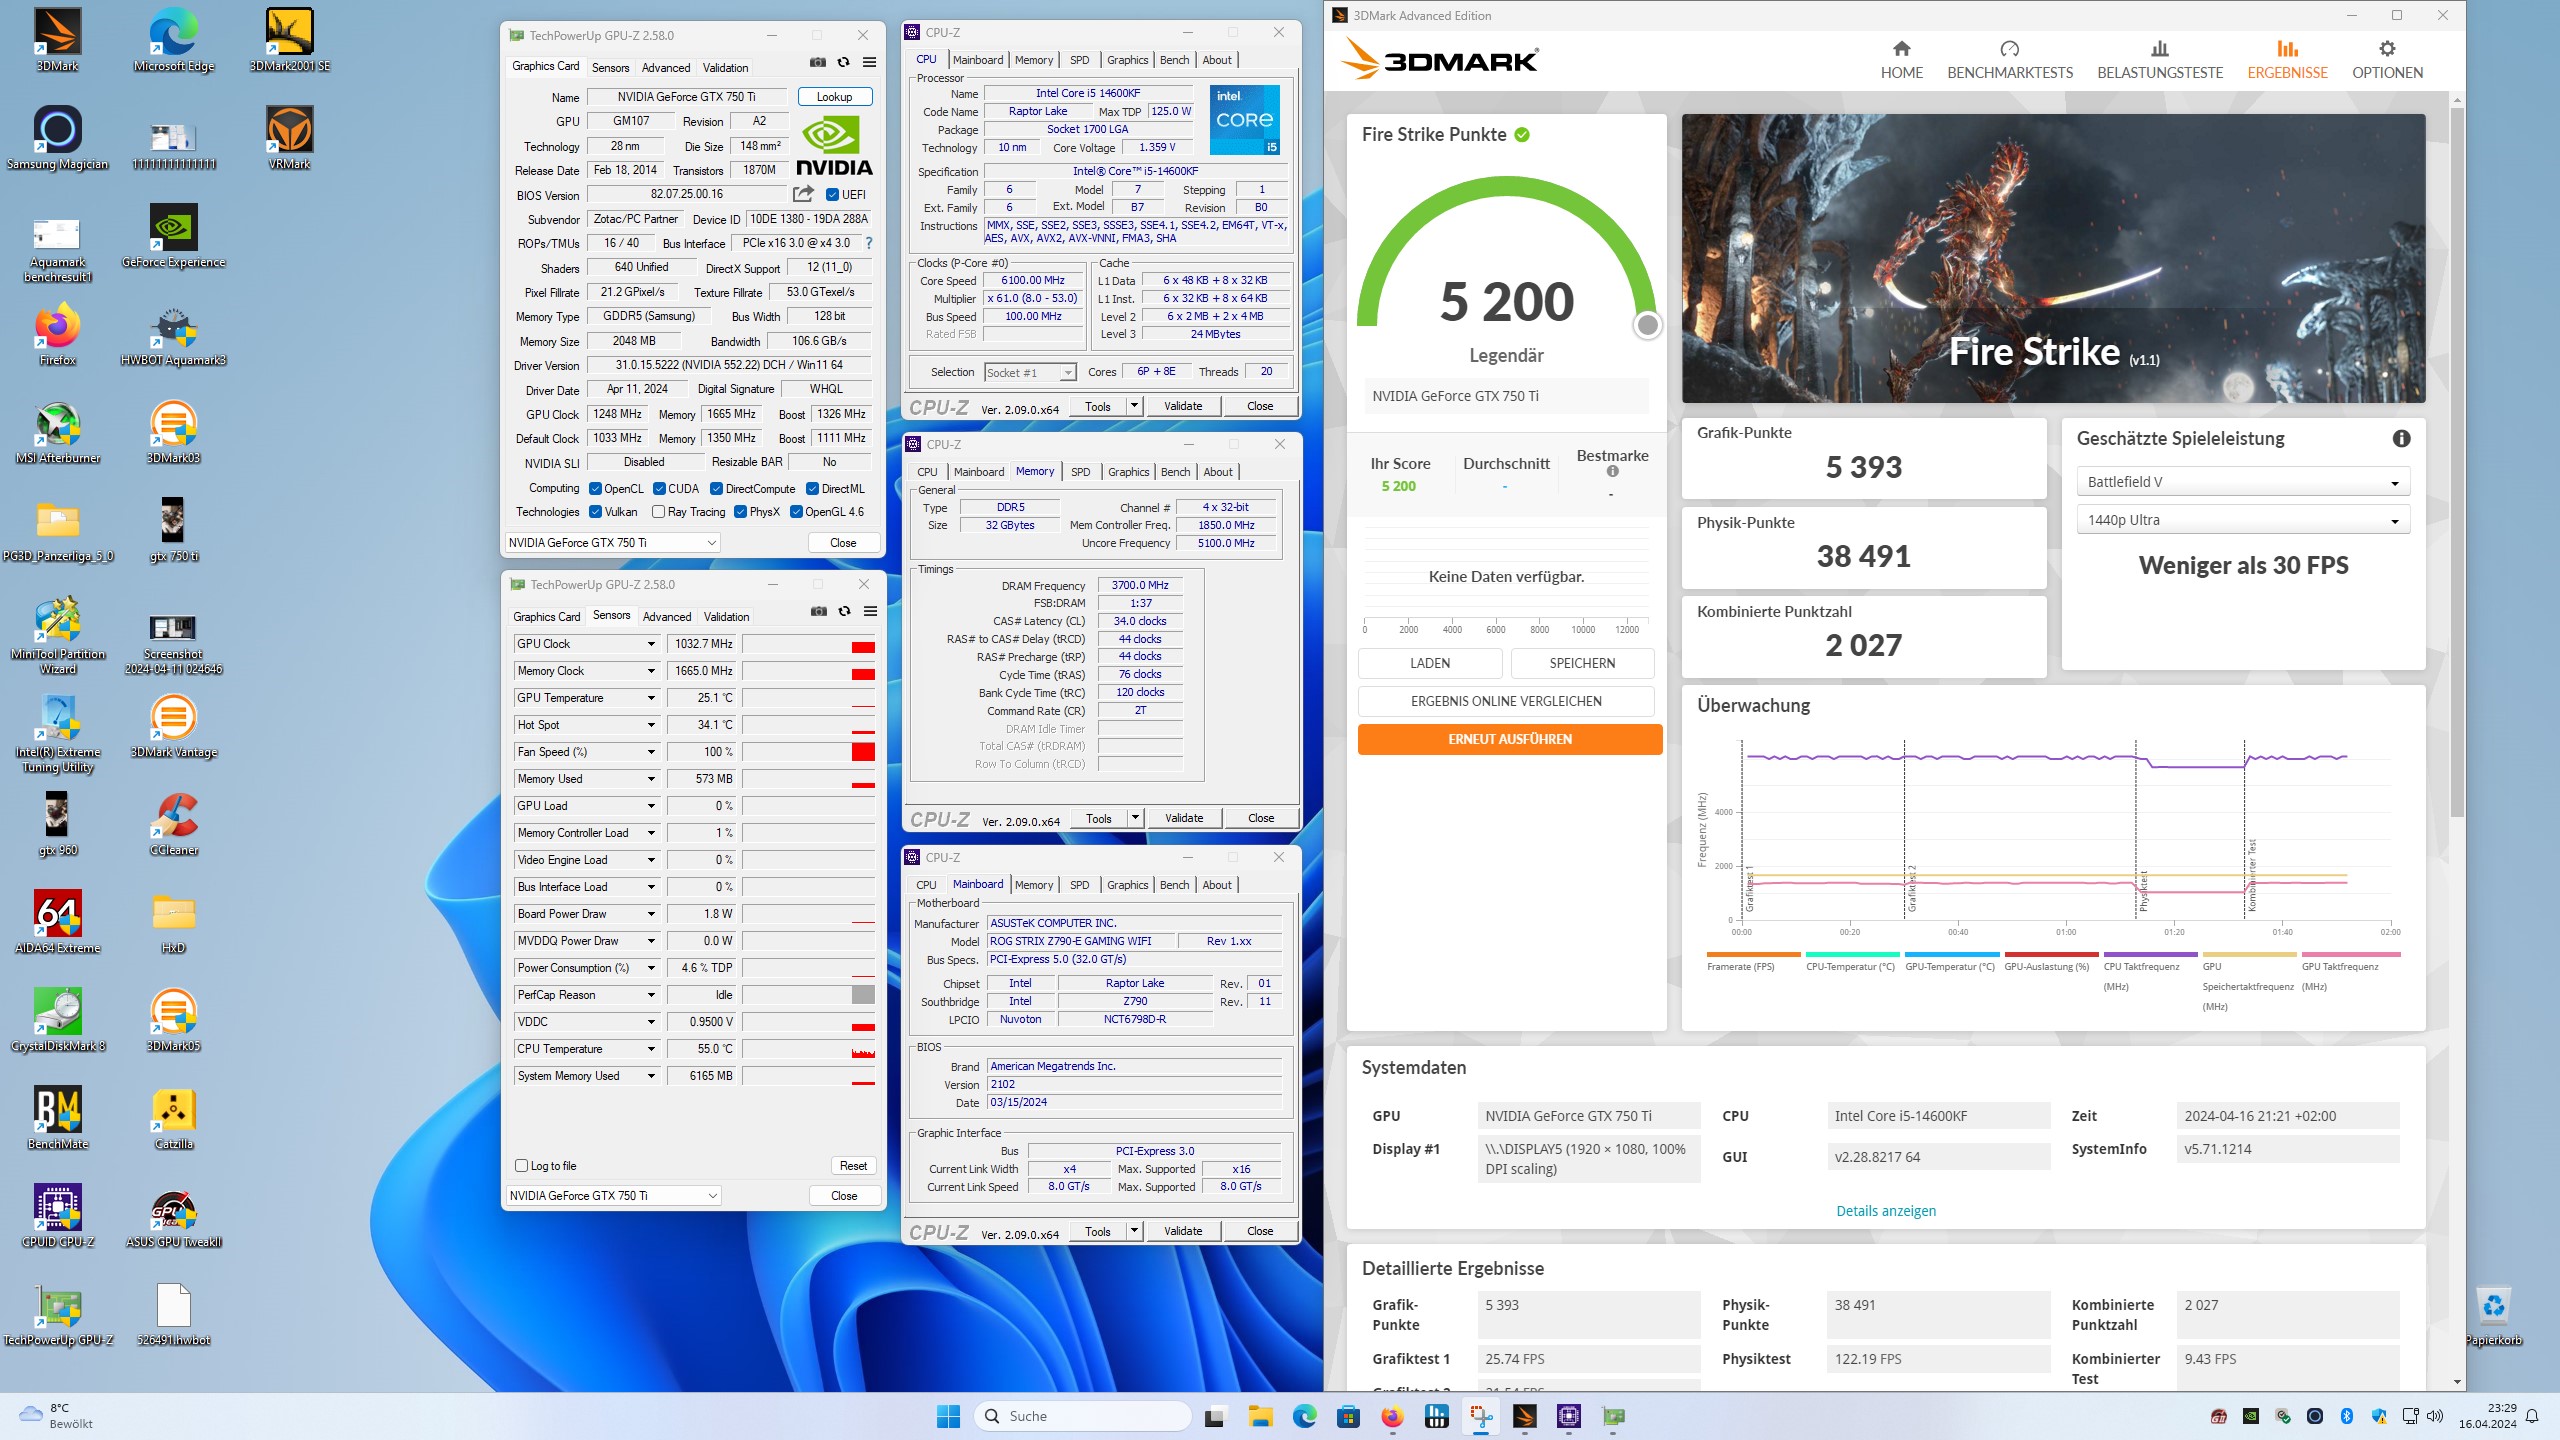Toggle the Ray Tracing checkbox in GPU-Z
The width and height of the screenshot is (2560, 1440).
click(x=658, y=512)
